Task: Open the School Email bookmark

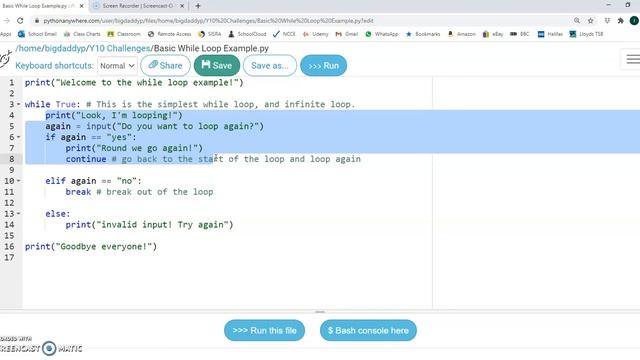Action: tap(37, 34)
